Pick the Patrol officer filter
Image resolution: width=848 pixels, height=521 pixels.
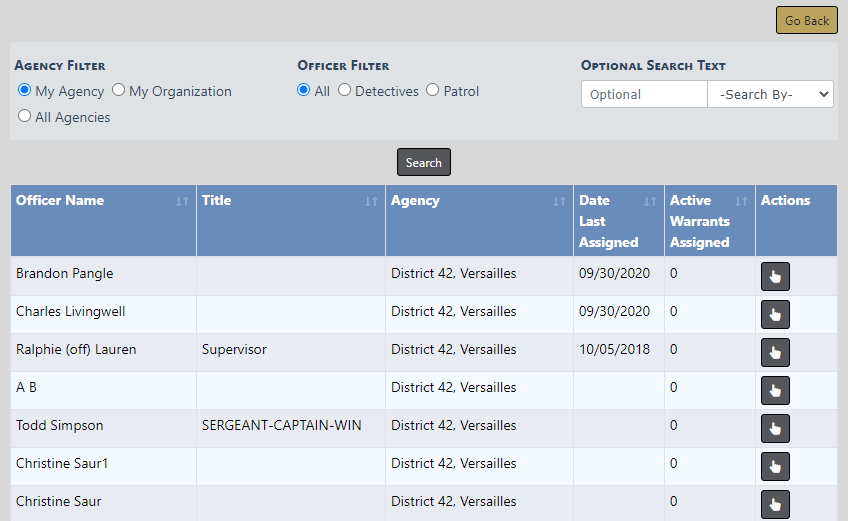[x=433, y=91]
